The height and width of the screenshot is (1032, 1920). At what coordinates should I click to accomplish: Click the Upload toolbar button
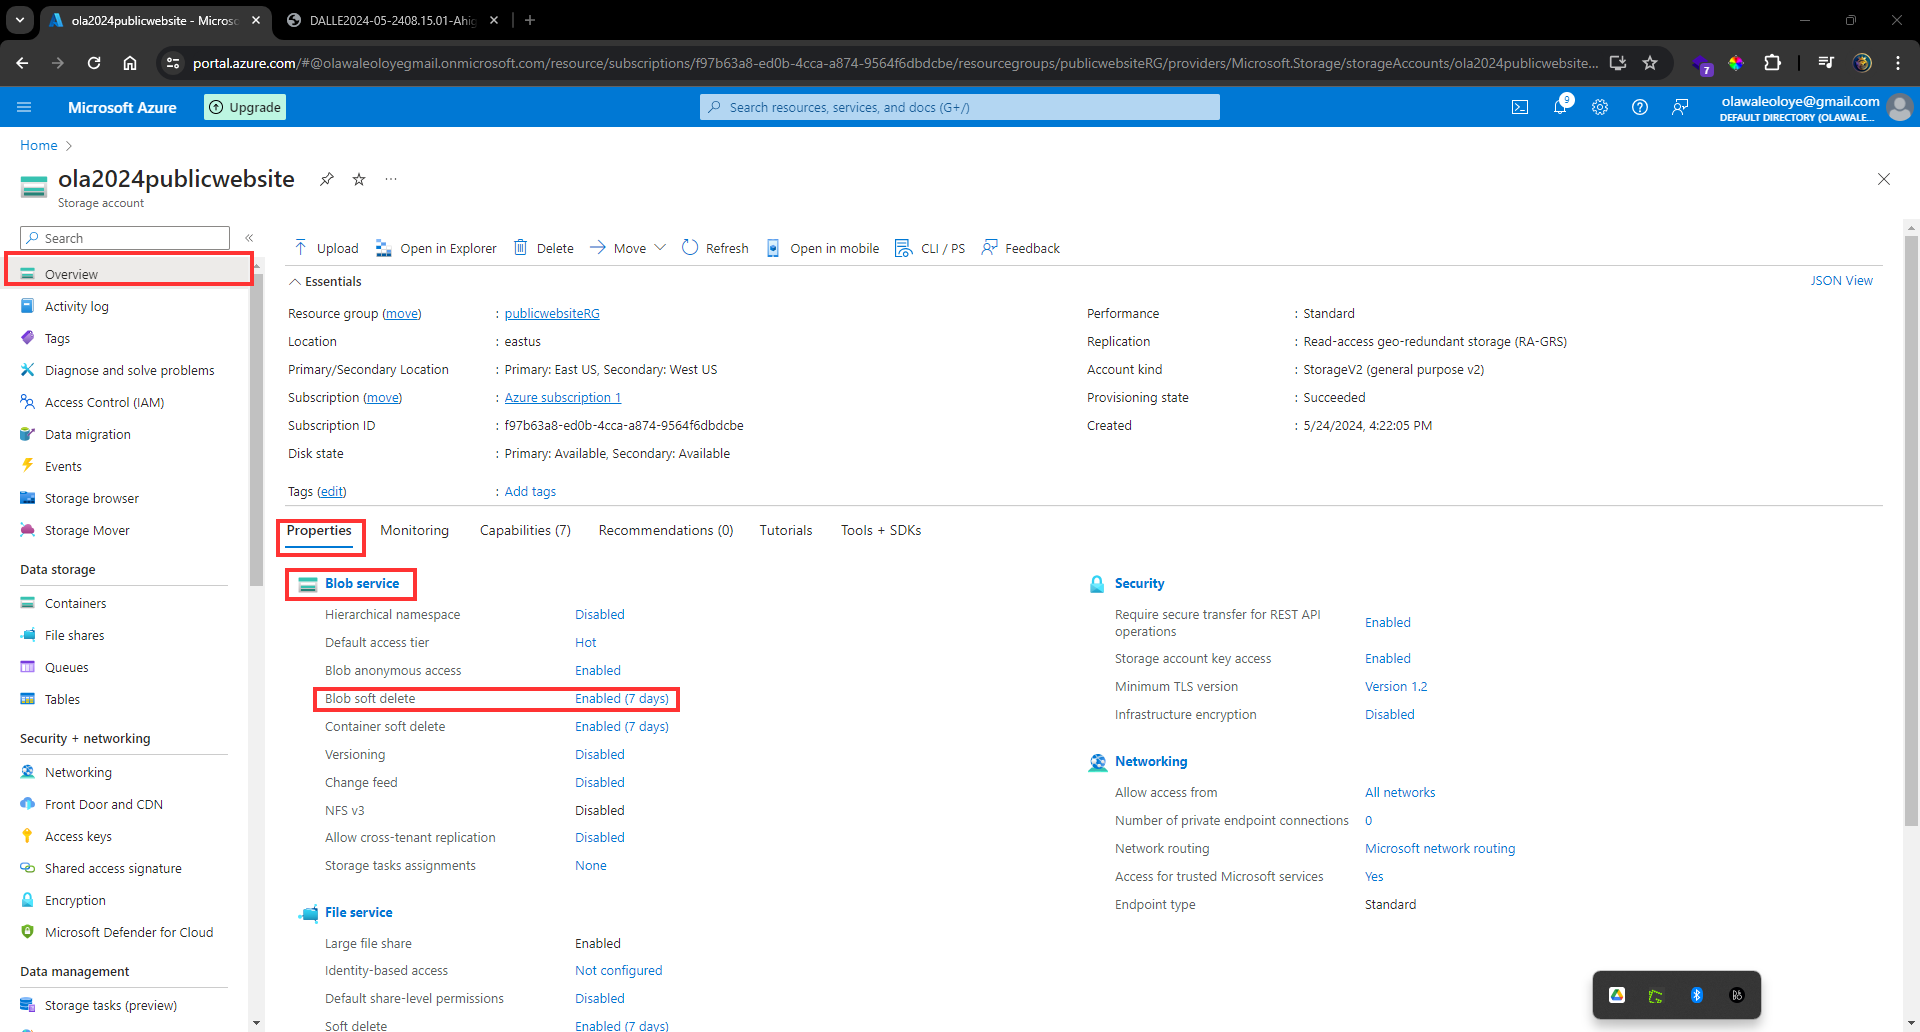[326, 248]
